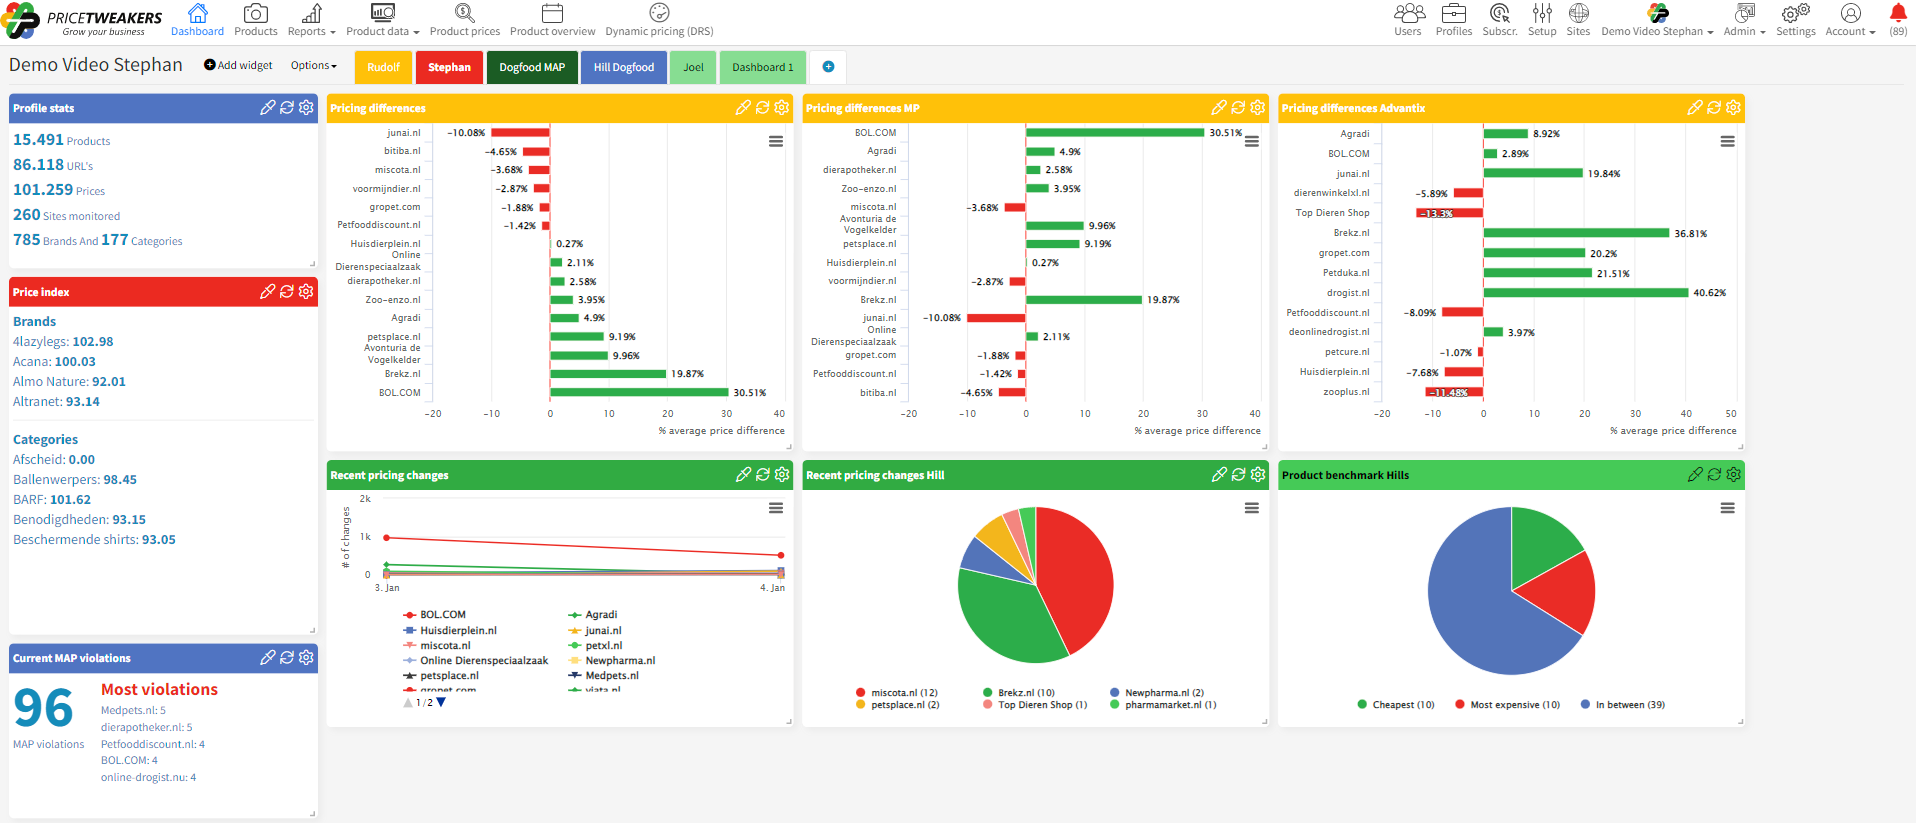
Task: Open Product benchmark Hills chart menu
Action: 1727,509
